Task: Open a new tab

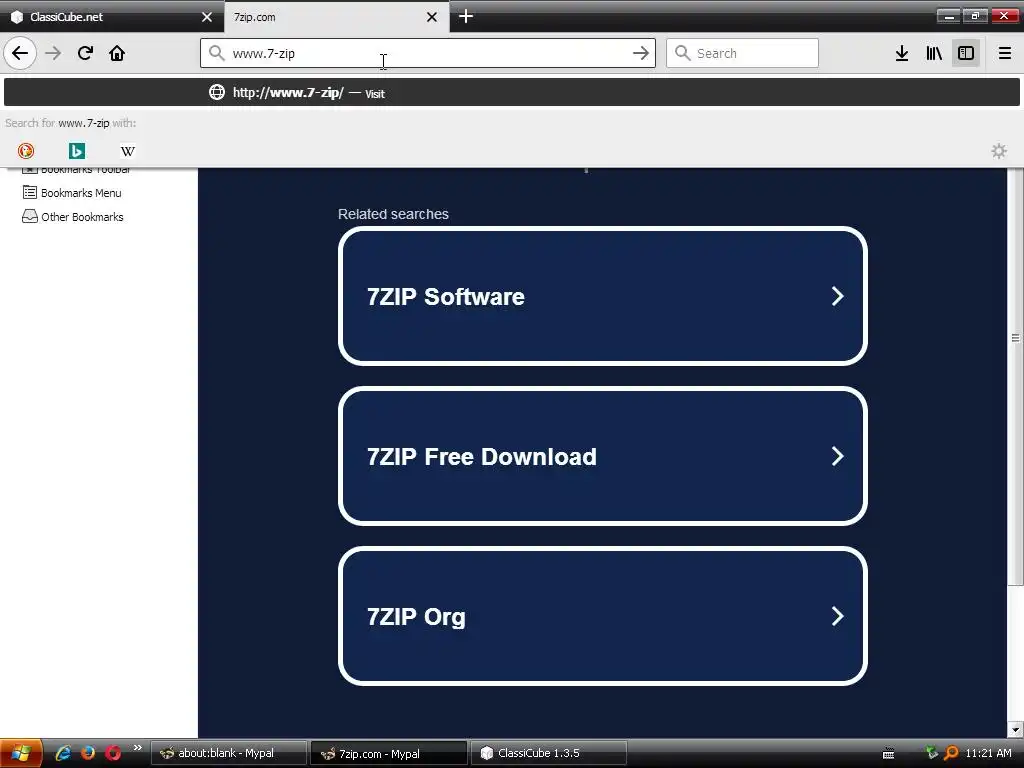Action: pos(466,16)
